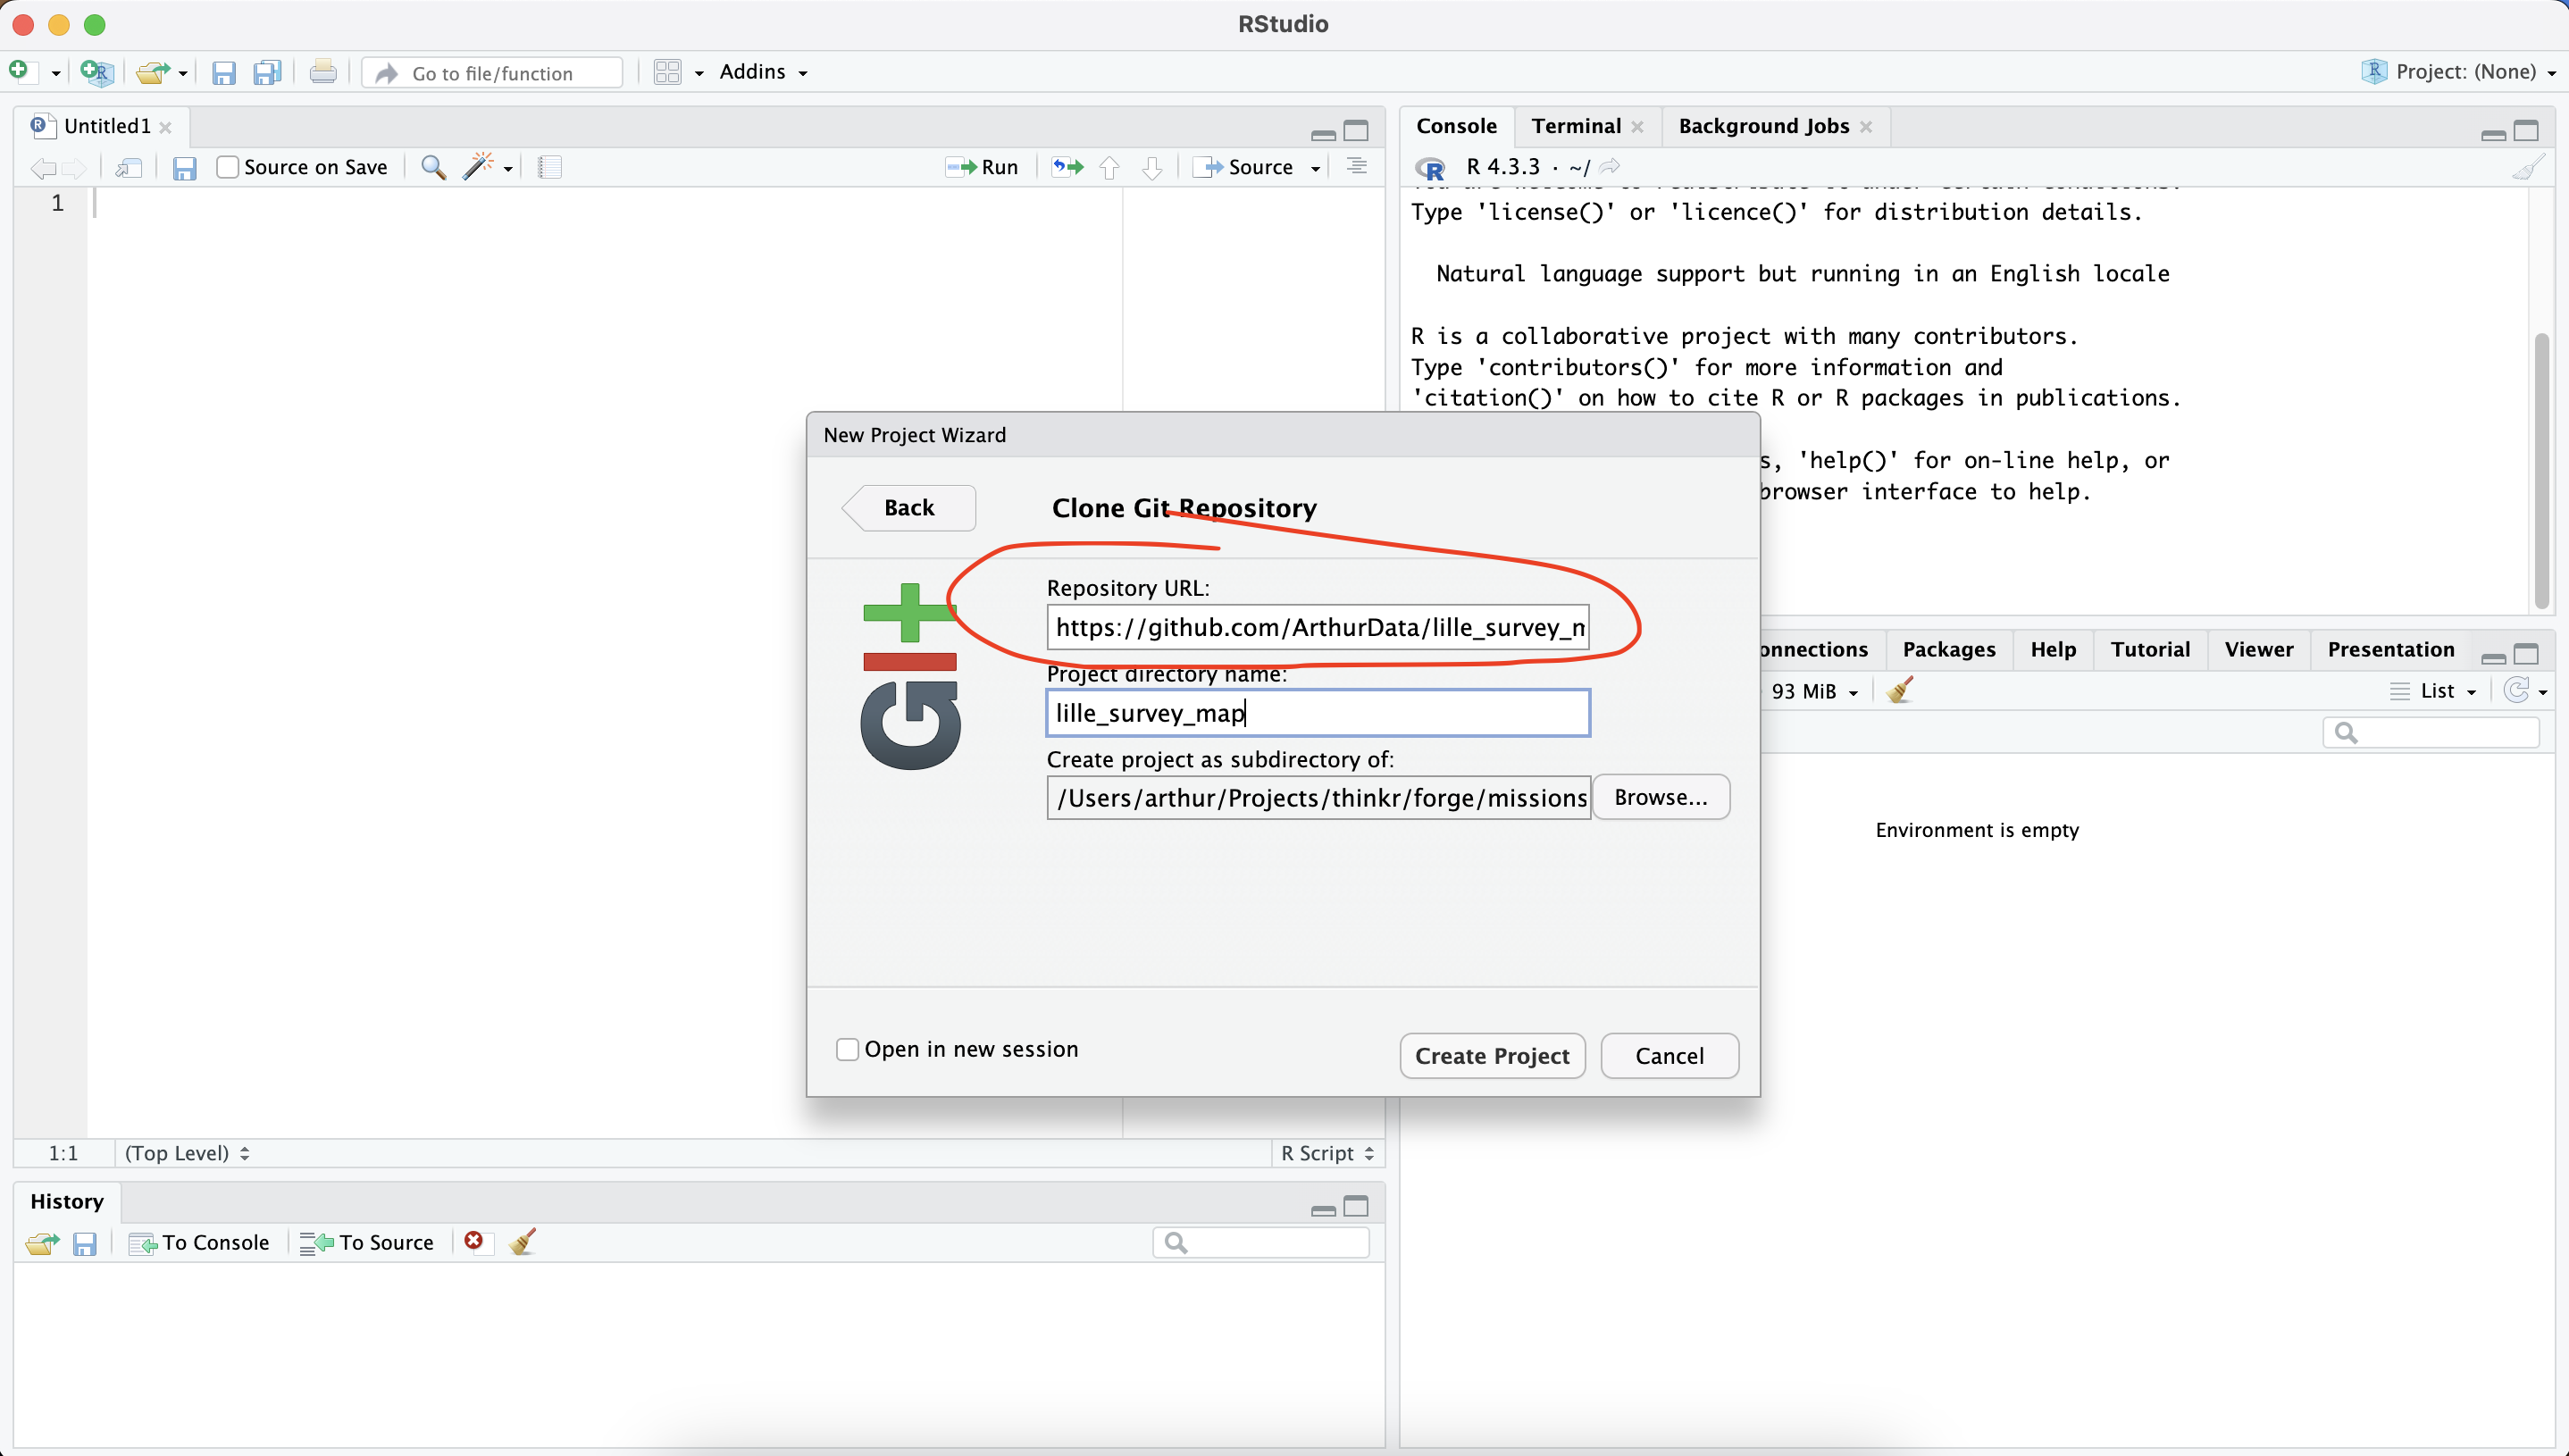Open the Packages tab
Image resolution: width=2569 pixels, height=1456 pixels.
[x=1949, y=650]
